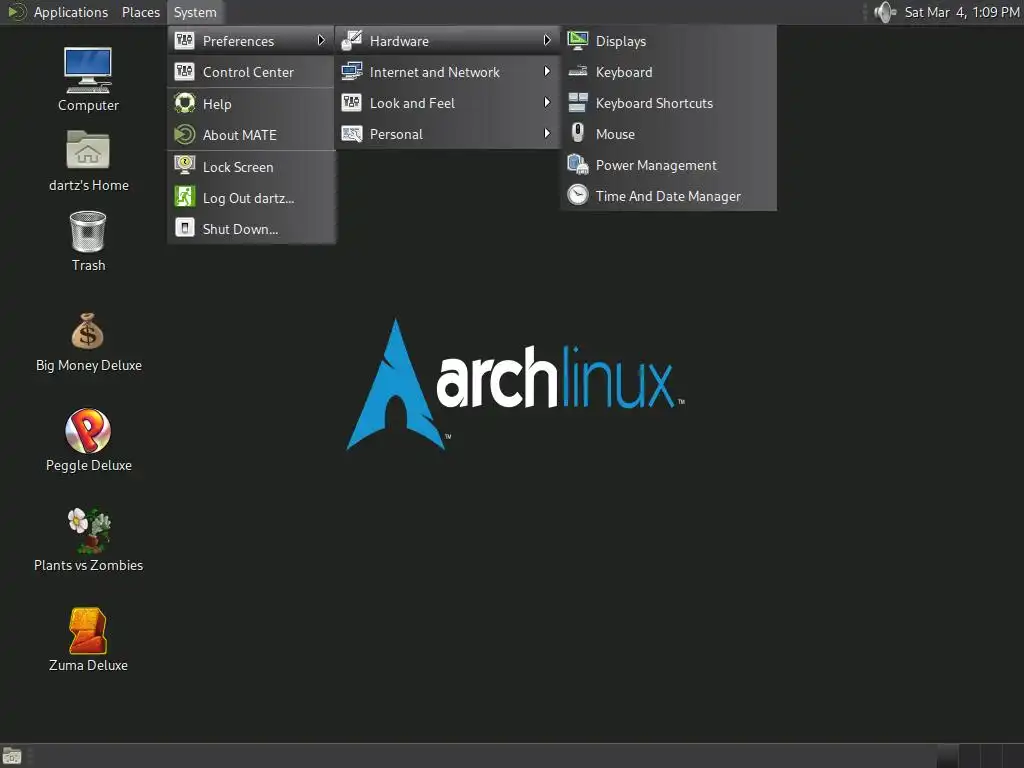
Task: Click the Mouse icon in Hardware submenu
Action: click(577, 133)
